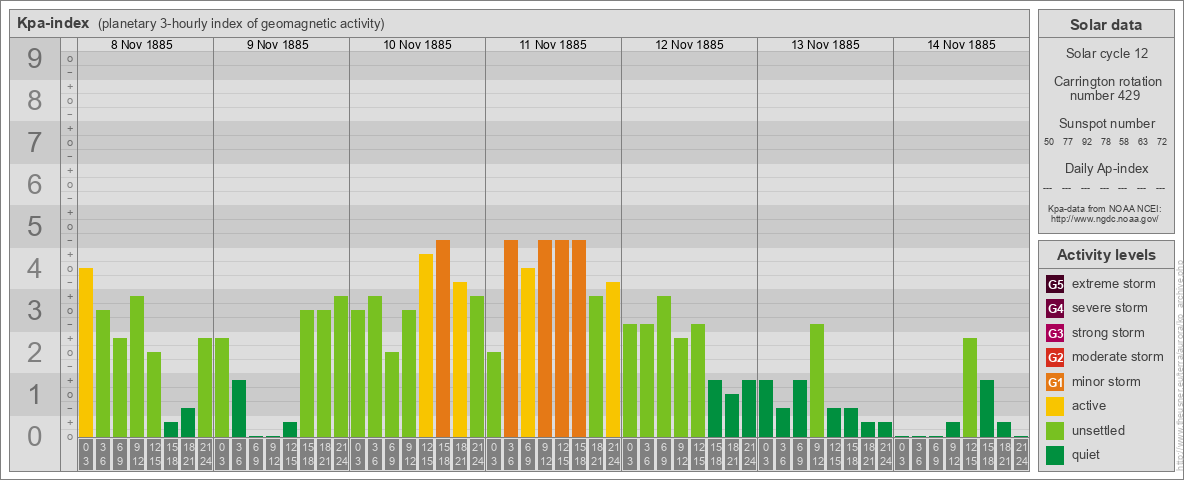Click the '12 15' time label under 11 Nov
The image size is (1184, 480).
point(562,454)
